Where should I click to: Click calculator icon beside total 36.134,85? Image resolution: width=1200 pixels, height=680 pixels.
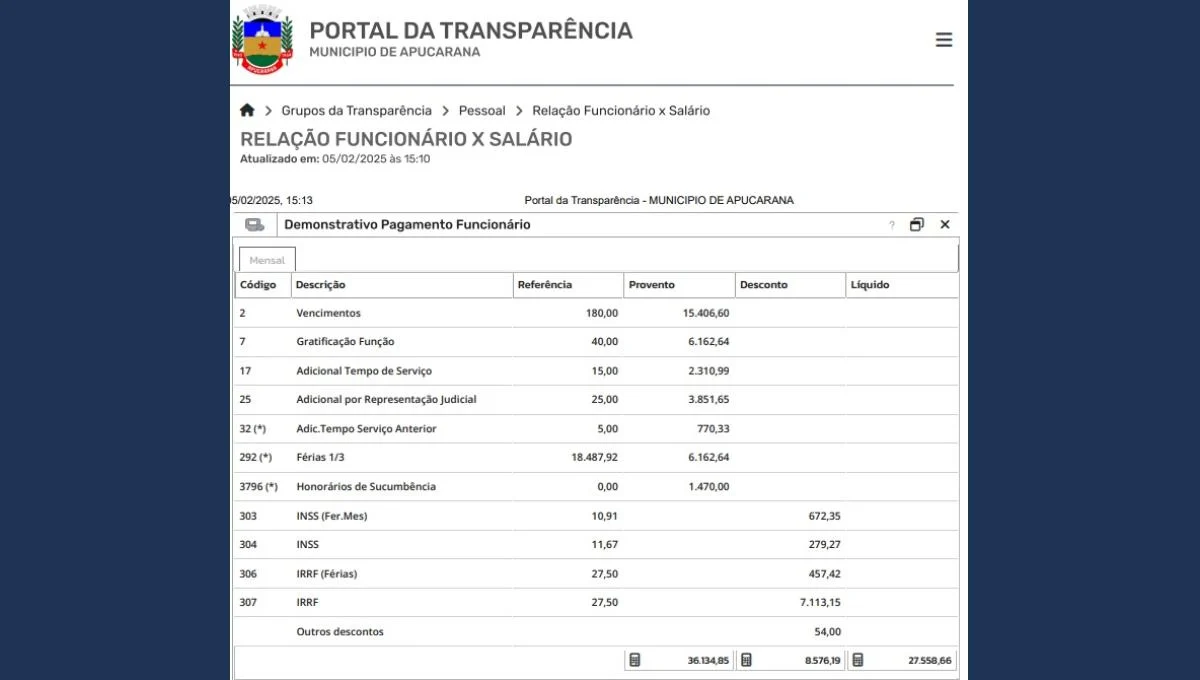(635, 660)
